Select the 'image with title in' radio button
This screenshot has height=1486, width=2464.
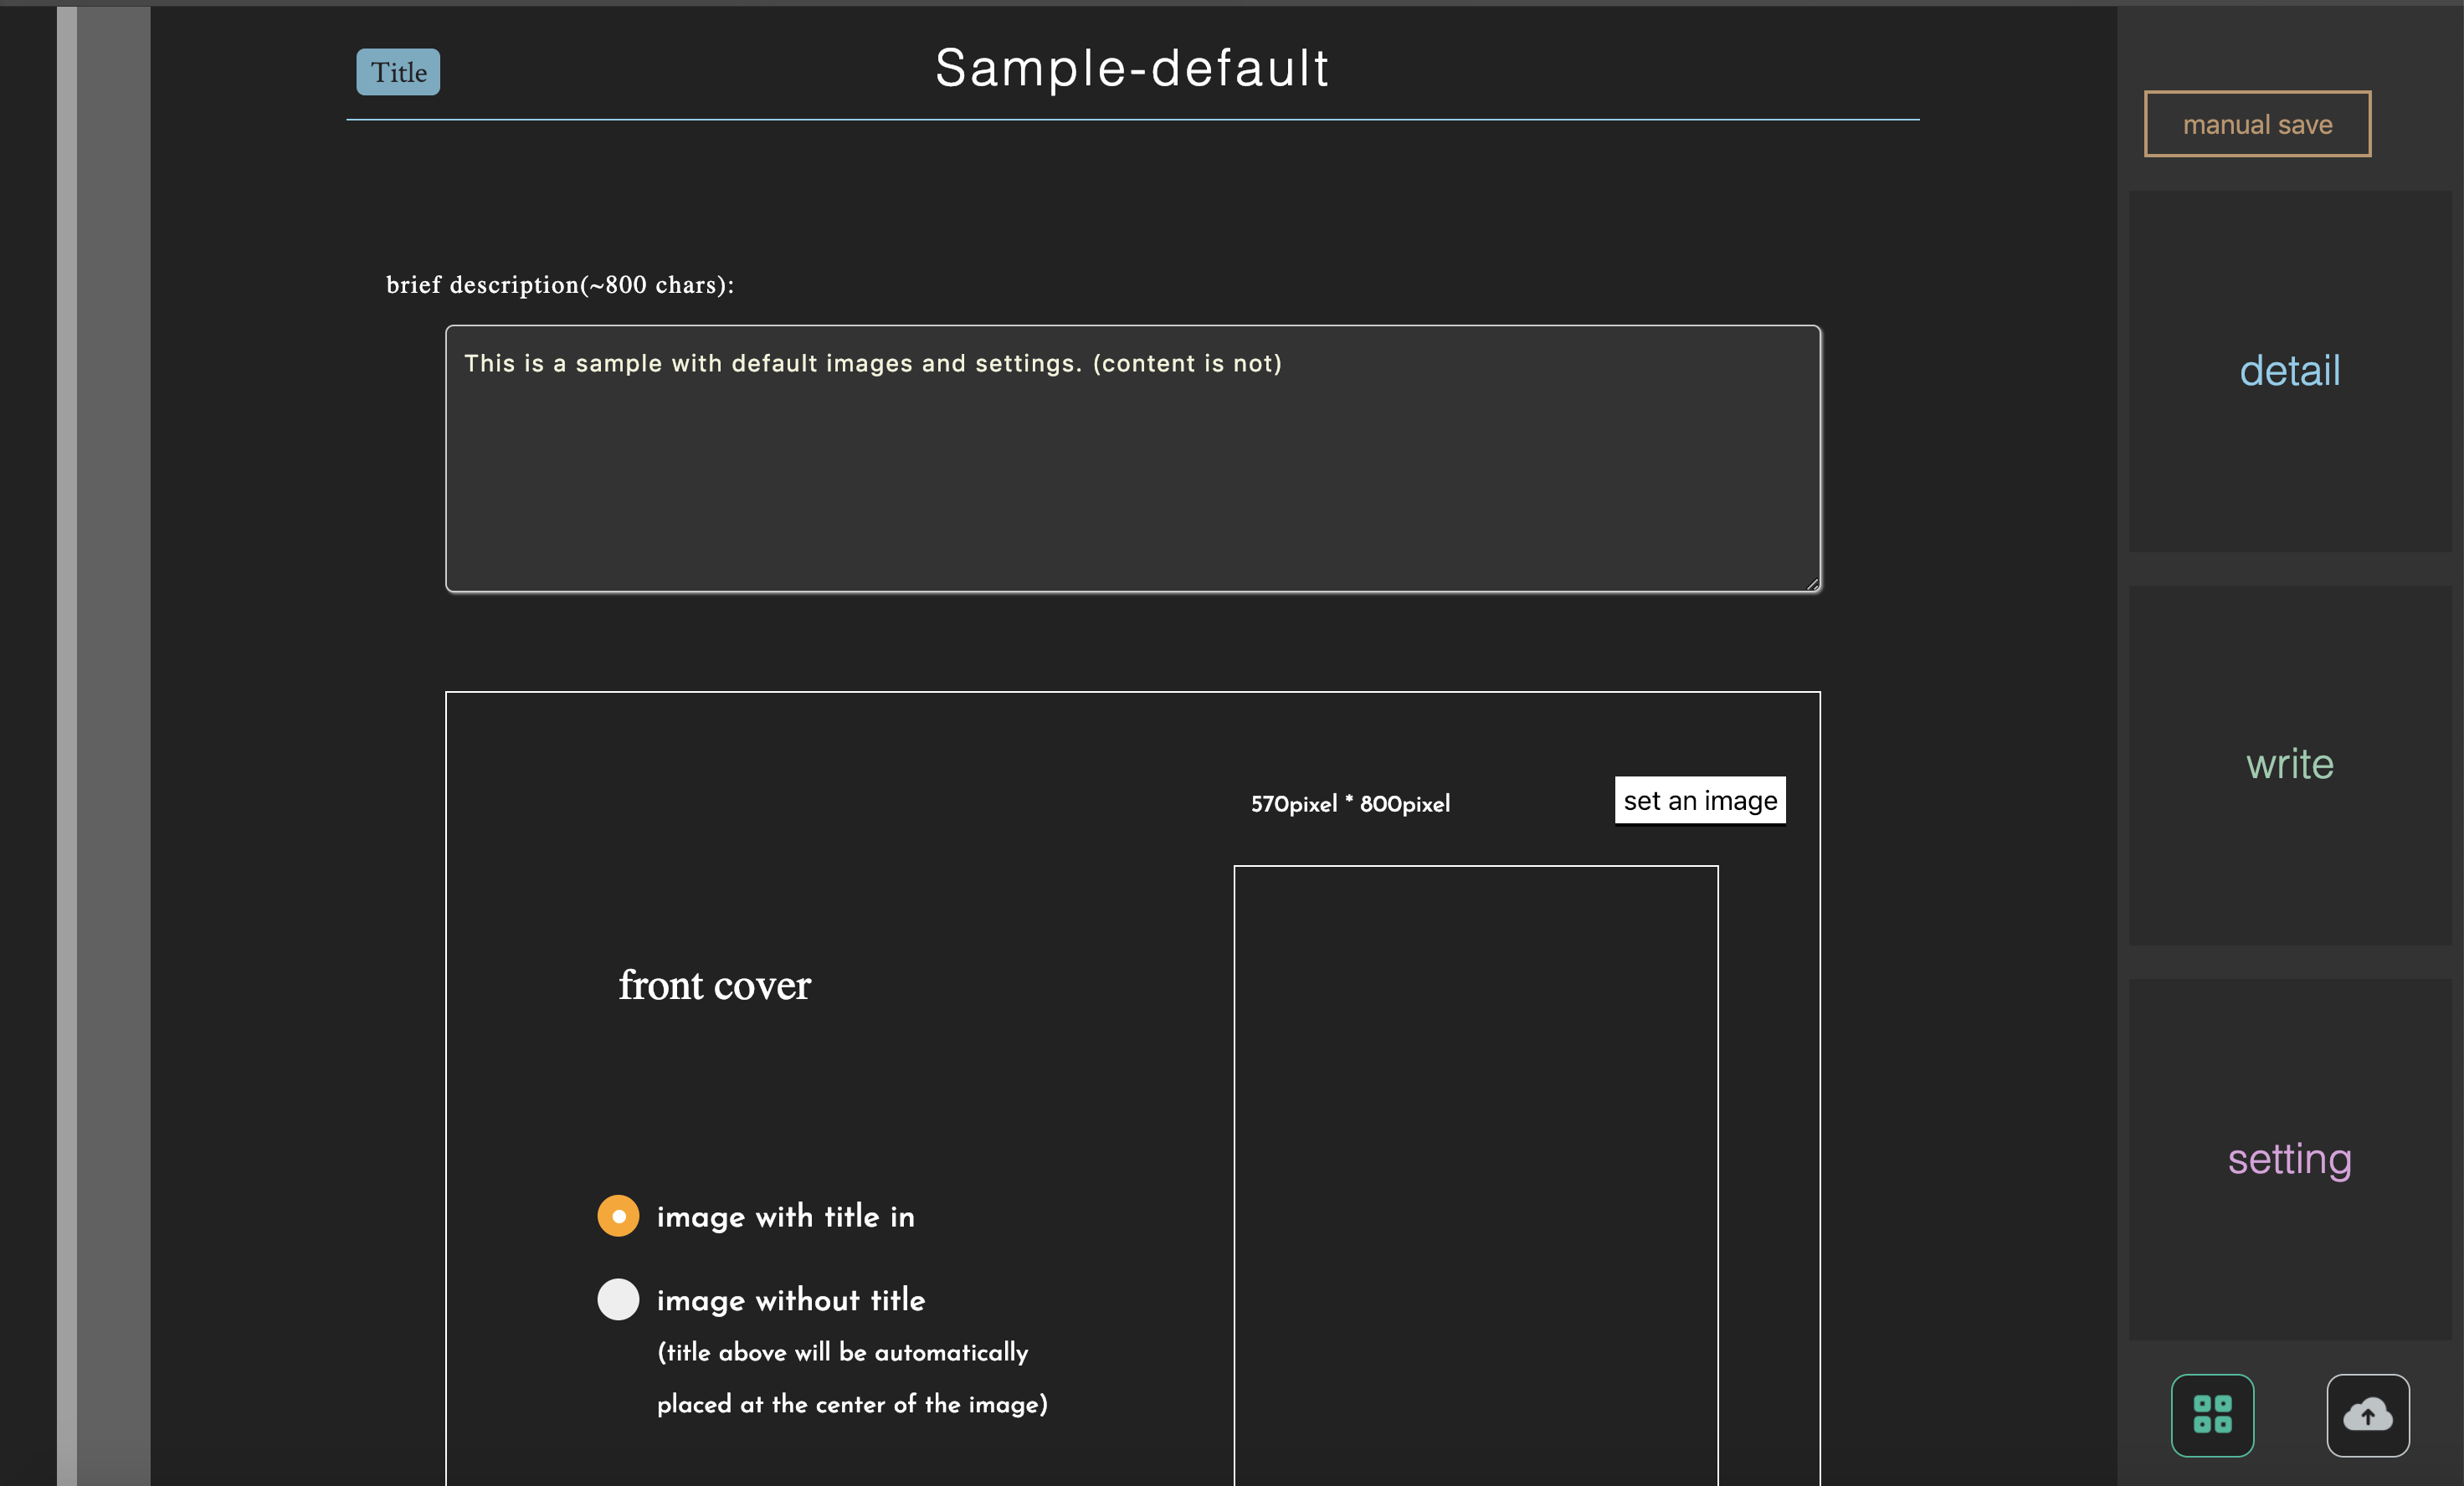618,1216
